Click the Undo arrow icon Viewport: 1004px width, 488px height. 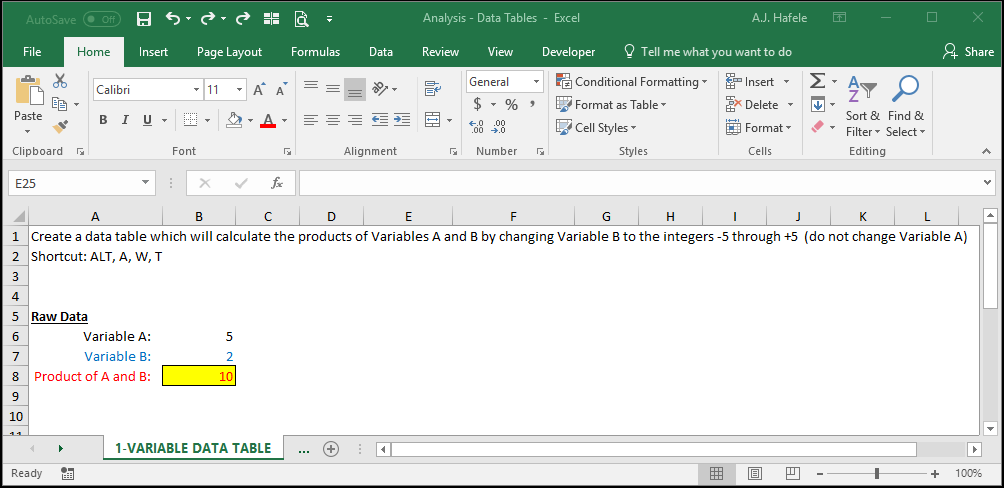tap(173, 19)
